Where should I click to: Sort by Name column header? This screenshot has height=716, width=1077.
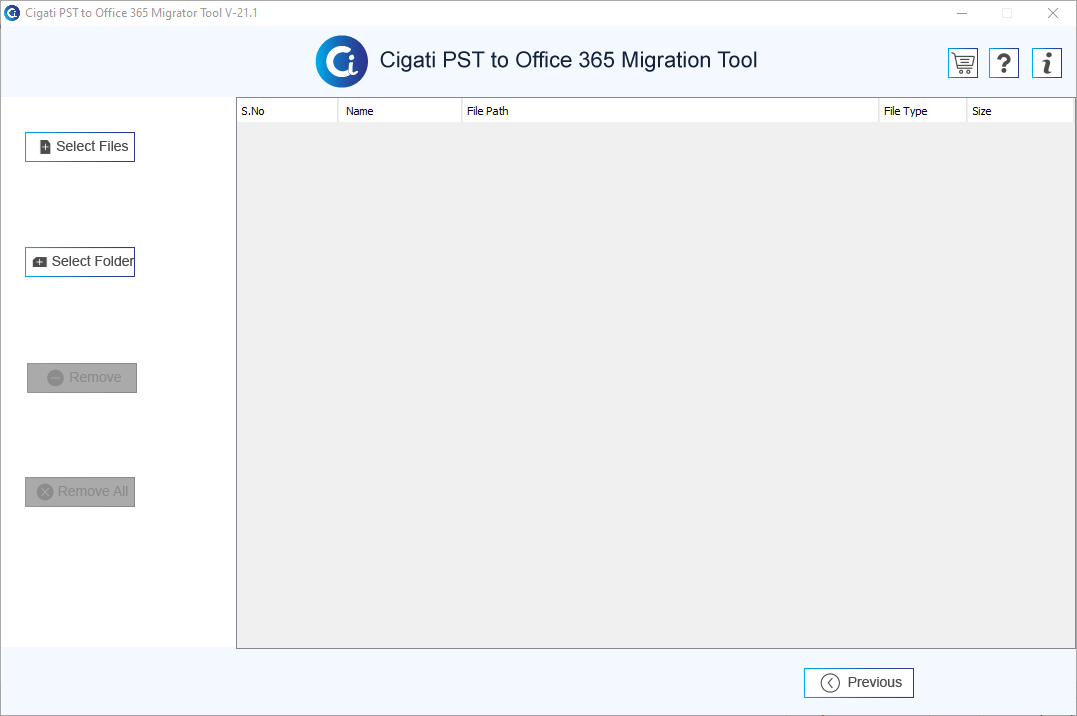pyautogui.click(x=400, y=111)
